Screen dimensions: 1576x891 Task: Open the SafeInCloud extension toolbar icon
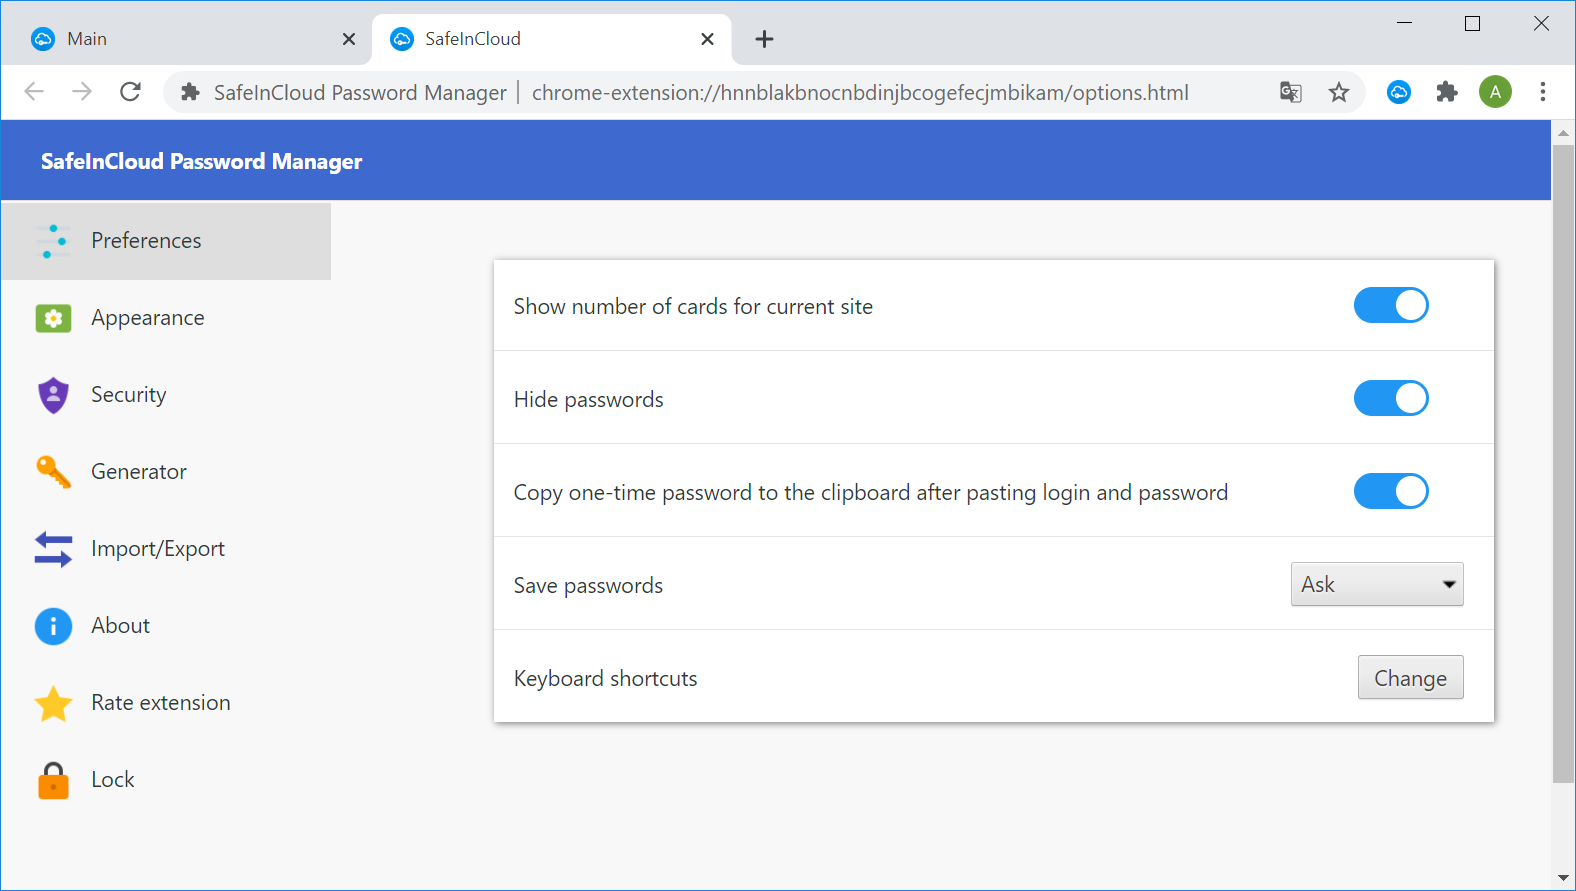[x=1399, y=93]
